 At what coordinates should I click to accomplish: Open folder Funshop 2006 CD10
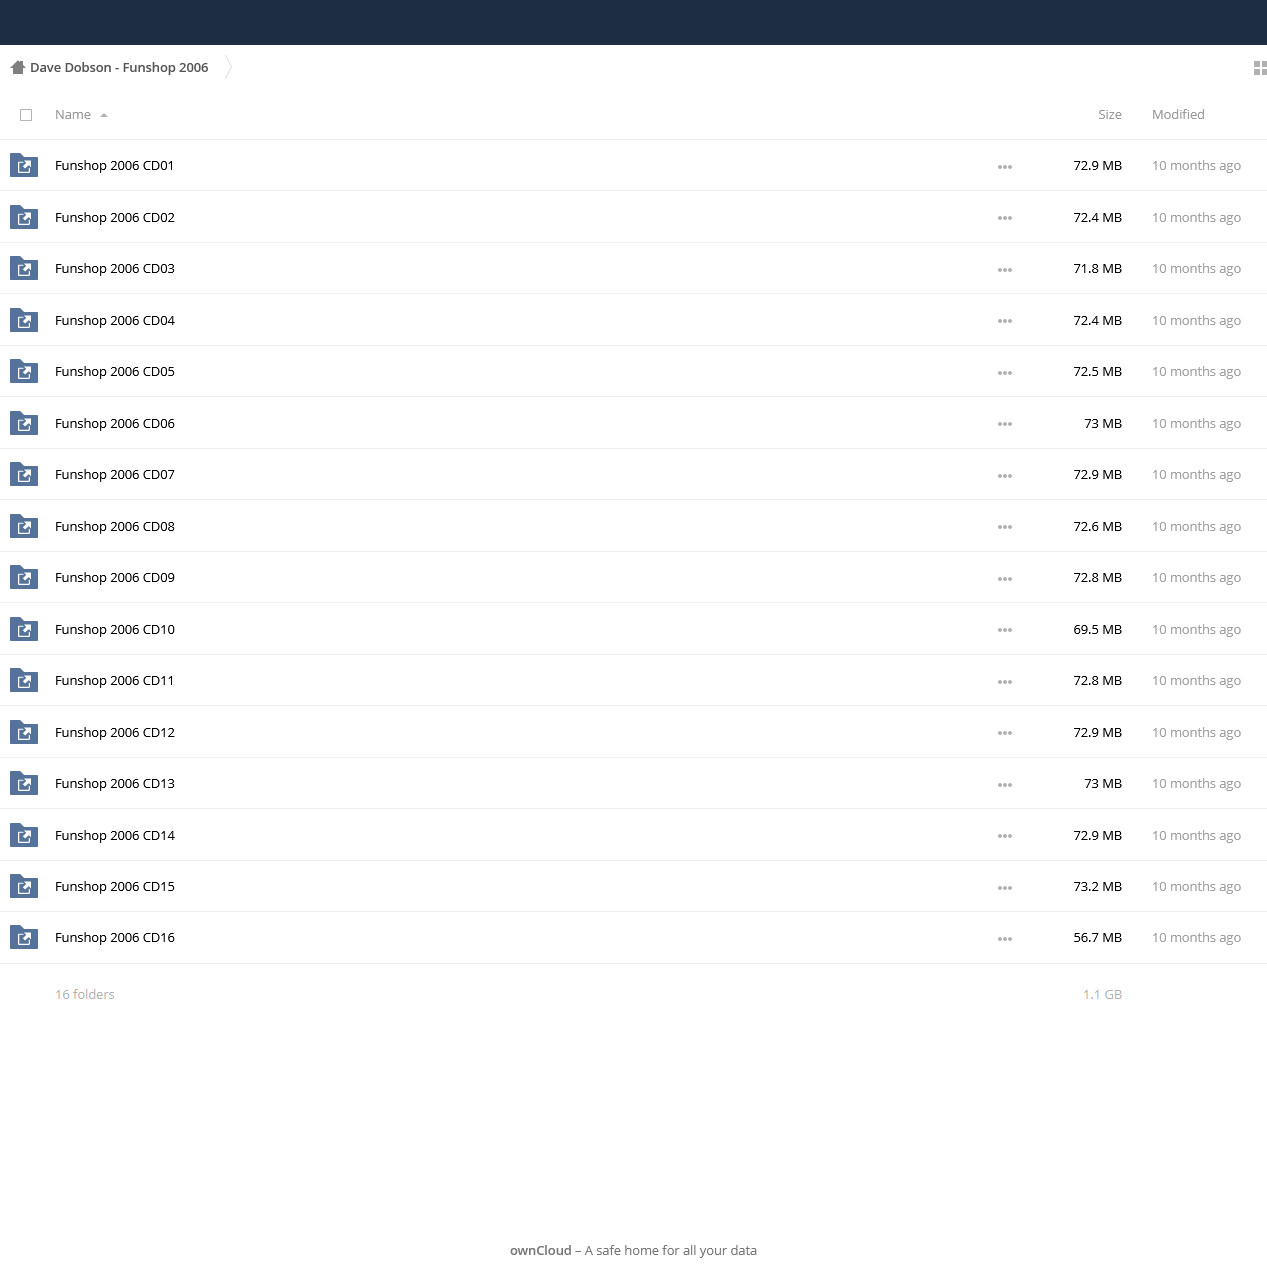point(115,629)
